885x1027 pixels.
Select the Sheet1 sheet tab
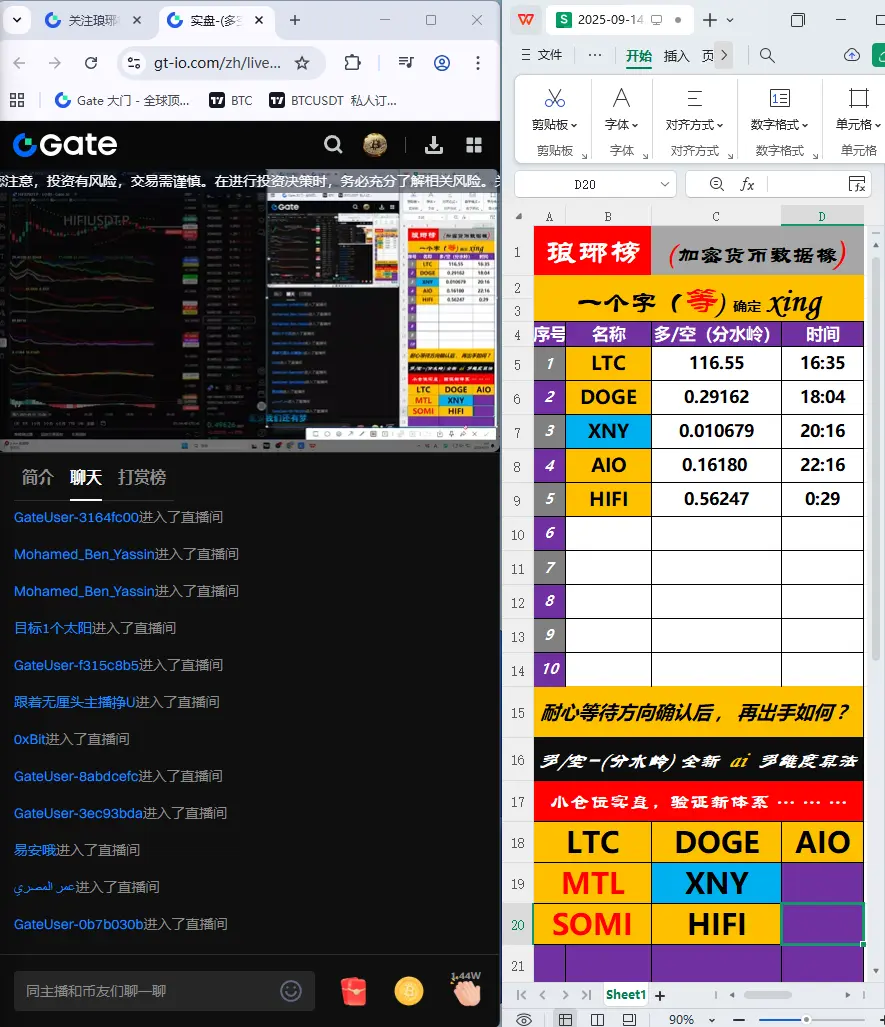click(x=626, y=994)
